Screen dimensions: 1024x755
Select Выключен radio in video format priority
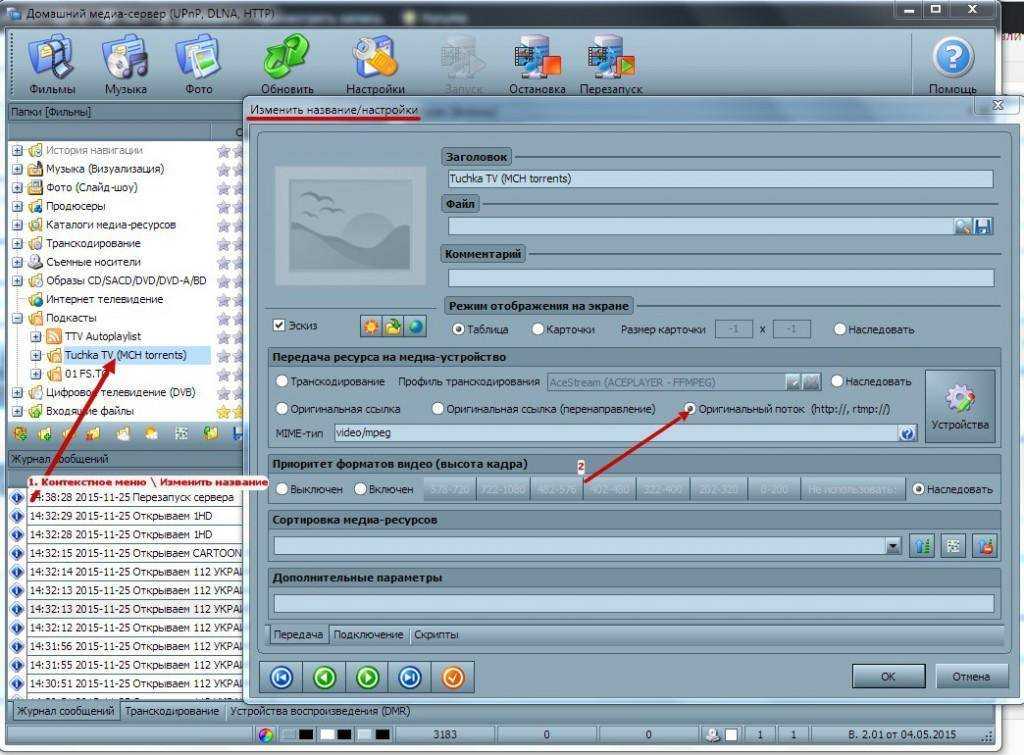tap(281, 489)
